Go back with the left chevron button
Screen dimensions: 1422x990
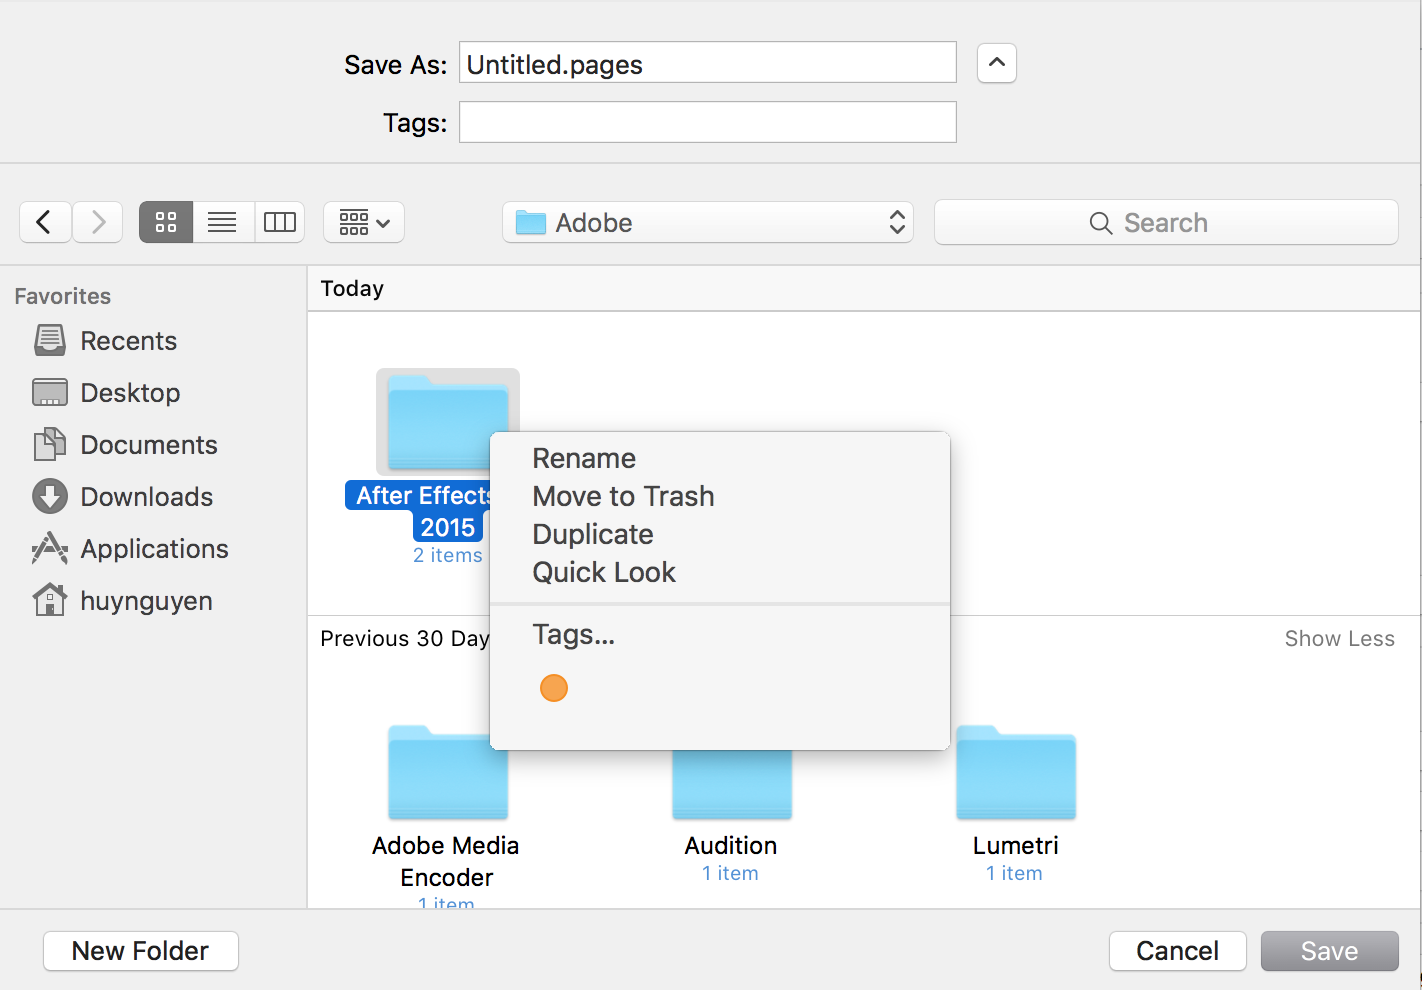(x=45, y=222)
